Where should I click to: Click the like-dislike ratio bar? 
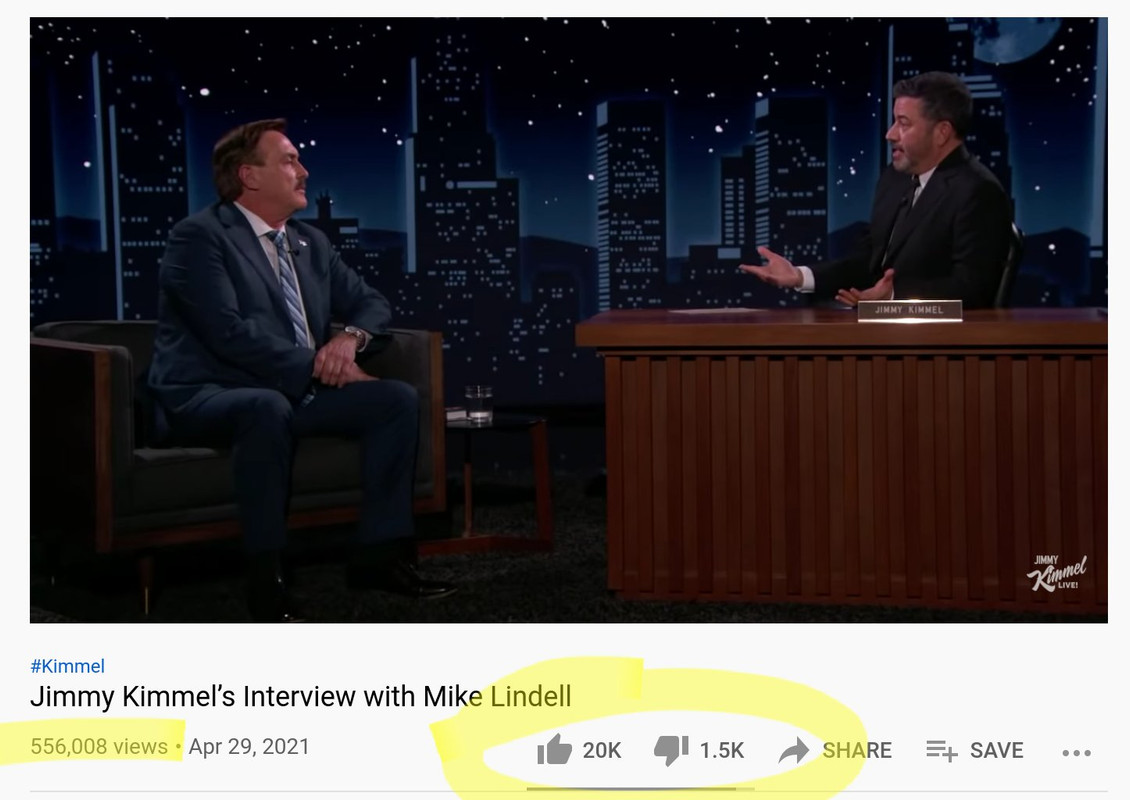(x=641, y=789)
